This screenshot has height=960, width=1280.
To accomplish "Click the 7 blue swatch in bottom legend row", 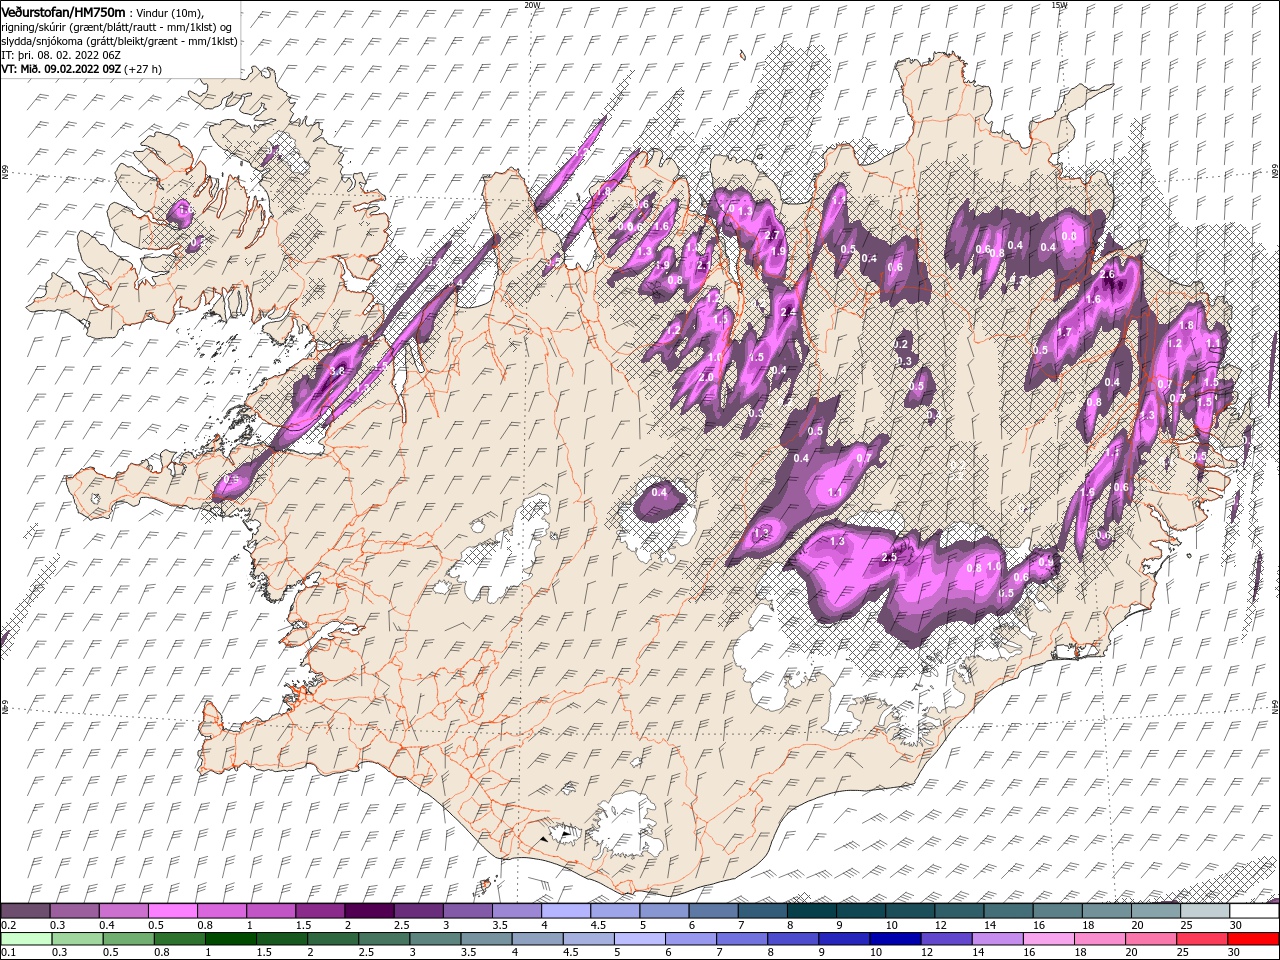I will click(x=740, y=939).
